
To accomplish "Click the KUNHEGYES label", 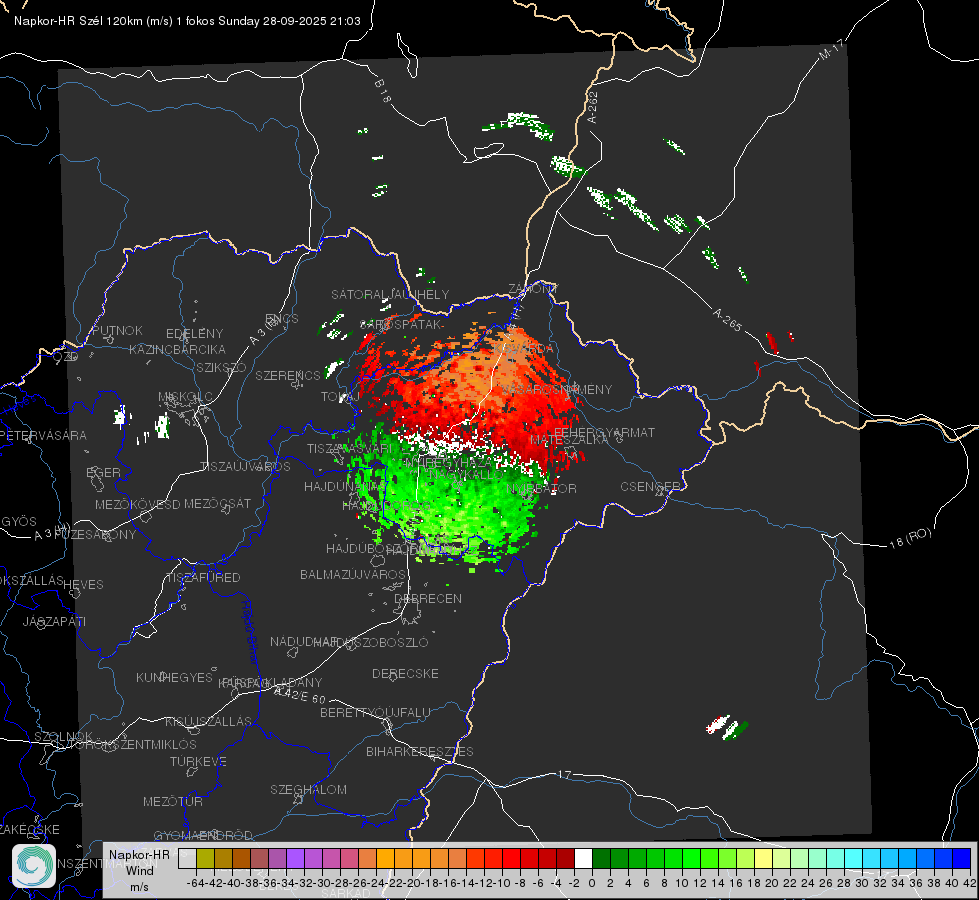I will 174,678.
